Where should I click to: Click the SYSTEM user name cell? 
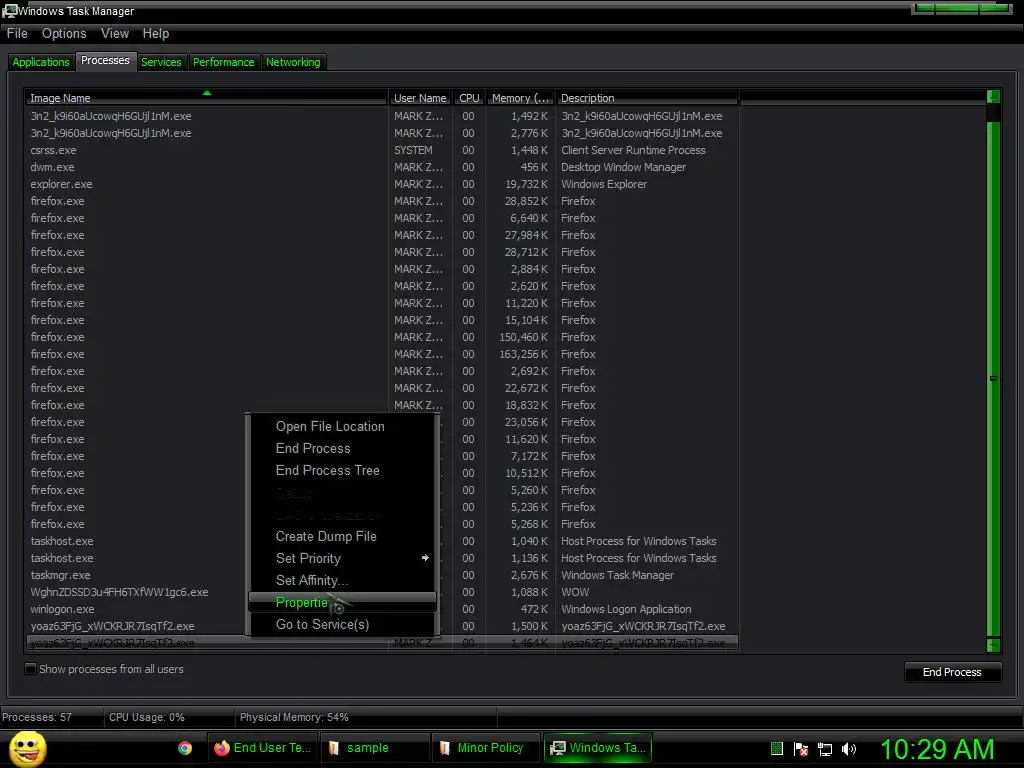tap(413, 150)
